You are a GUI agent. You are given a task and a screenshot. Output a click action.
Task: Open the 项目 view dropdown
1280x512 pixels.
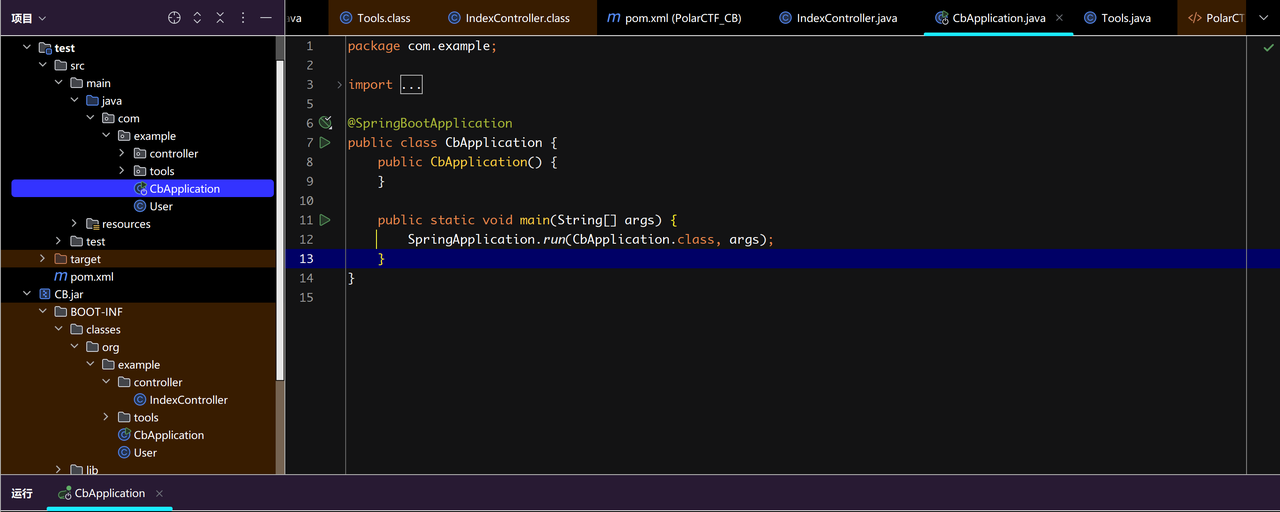coord(29,18)
